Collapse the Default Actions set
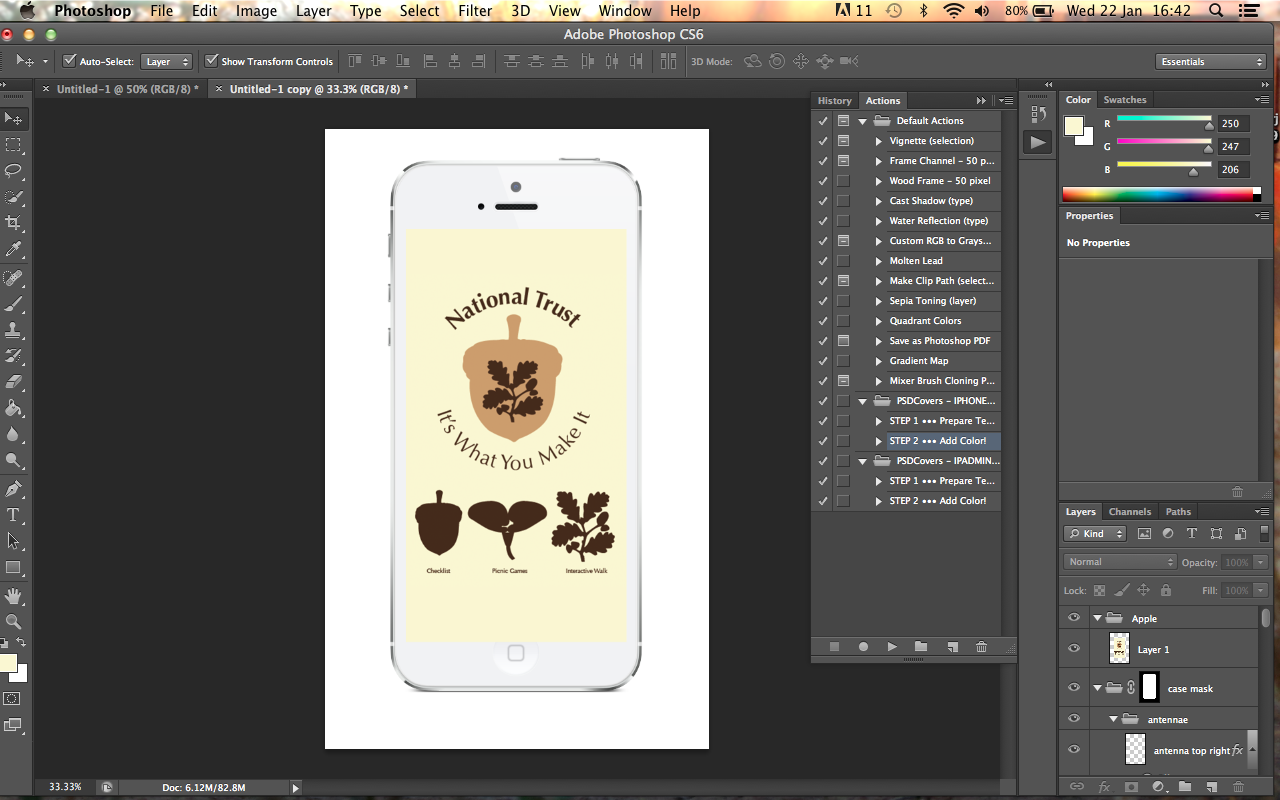 862,121
